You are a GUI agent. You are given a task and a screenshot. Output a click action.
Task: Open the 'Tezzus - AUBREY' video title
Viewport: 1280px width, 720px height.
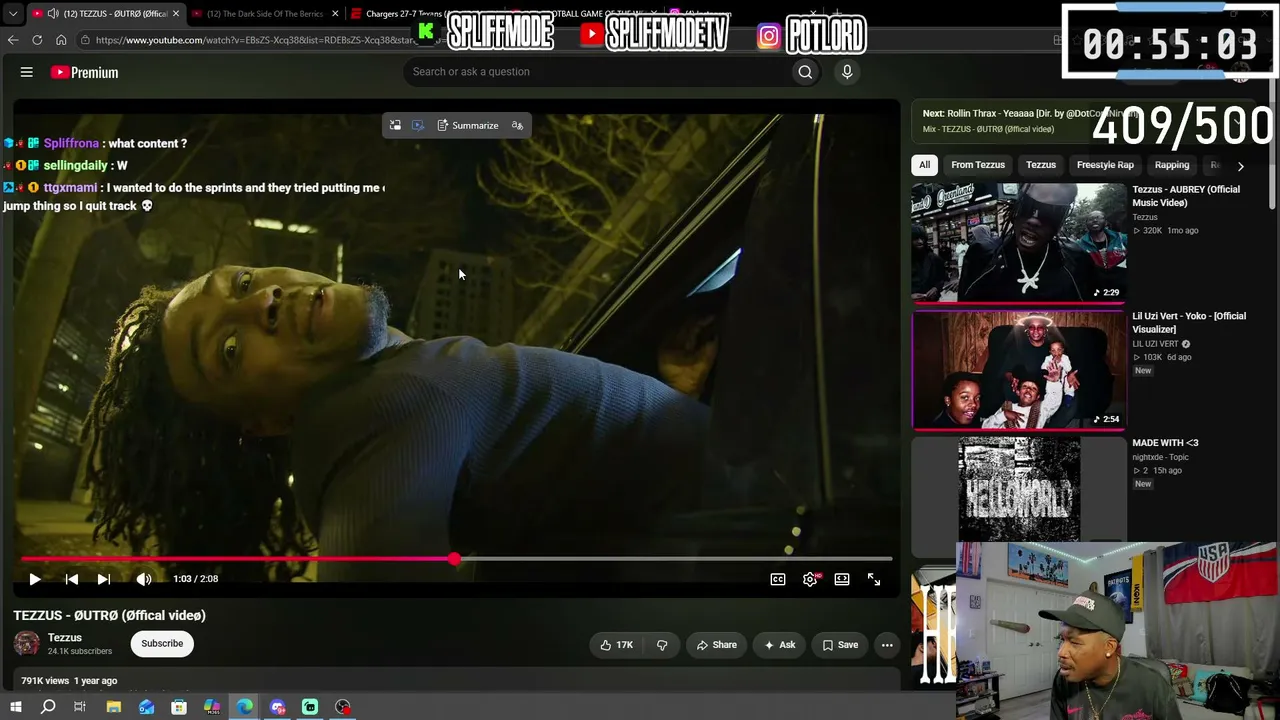pos(1186,196)
